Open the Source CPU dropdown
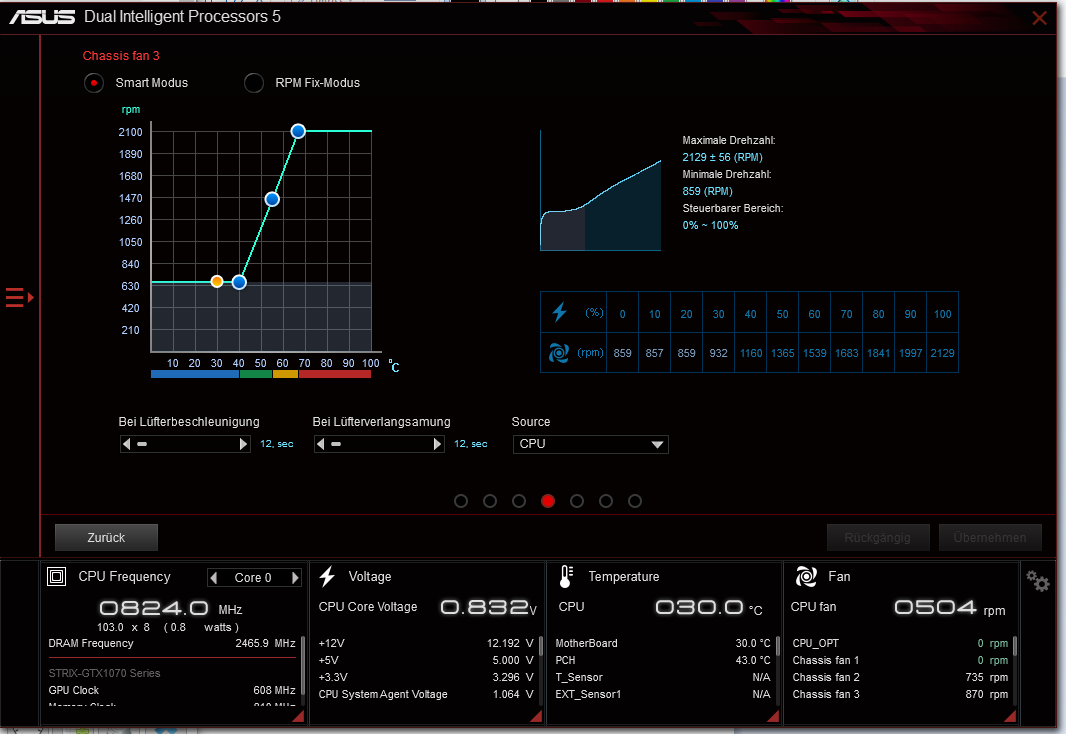1066x734 pixels. (x=590, y=444)
